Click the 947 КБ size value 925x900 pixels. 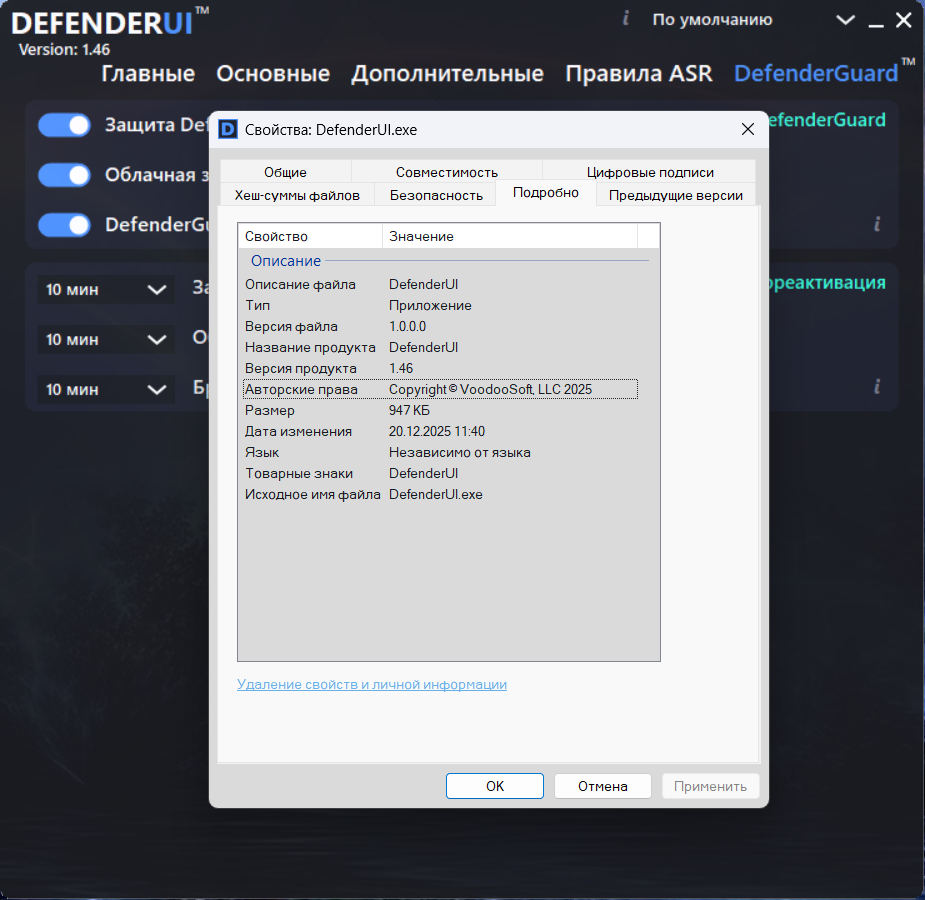click(409, 410)
